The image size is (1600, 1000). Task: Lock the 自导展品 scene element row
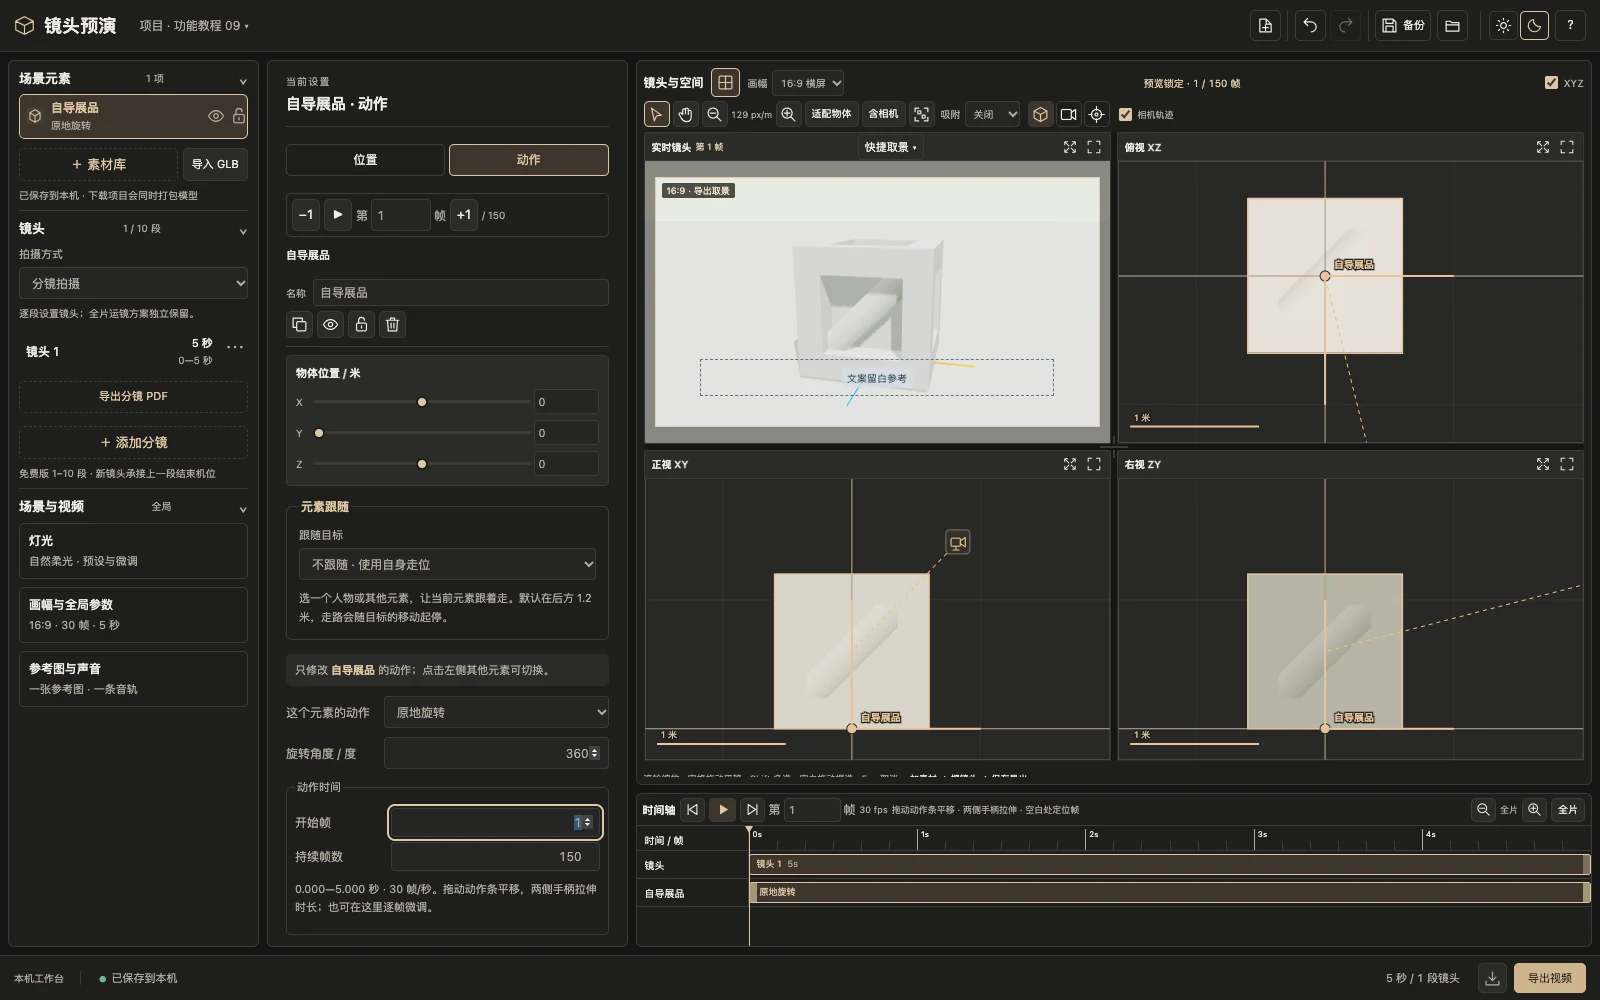pos(239,116)
